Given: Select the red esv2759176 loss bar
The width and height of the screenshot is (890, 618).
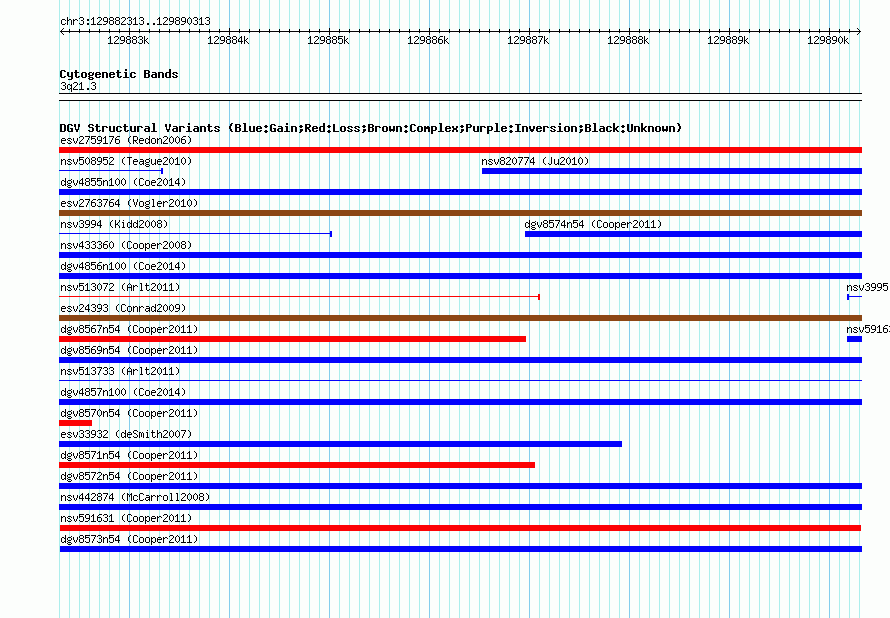Looking at the screenshot, I should [x=460, y=150].
